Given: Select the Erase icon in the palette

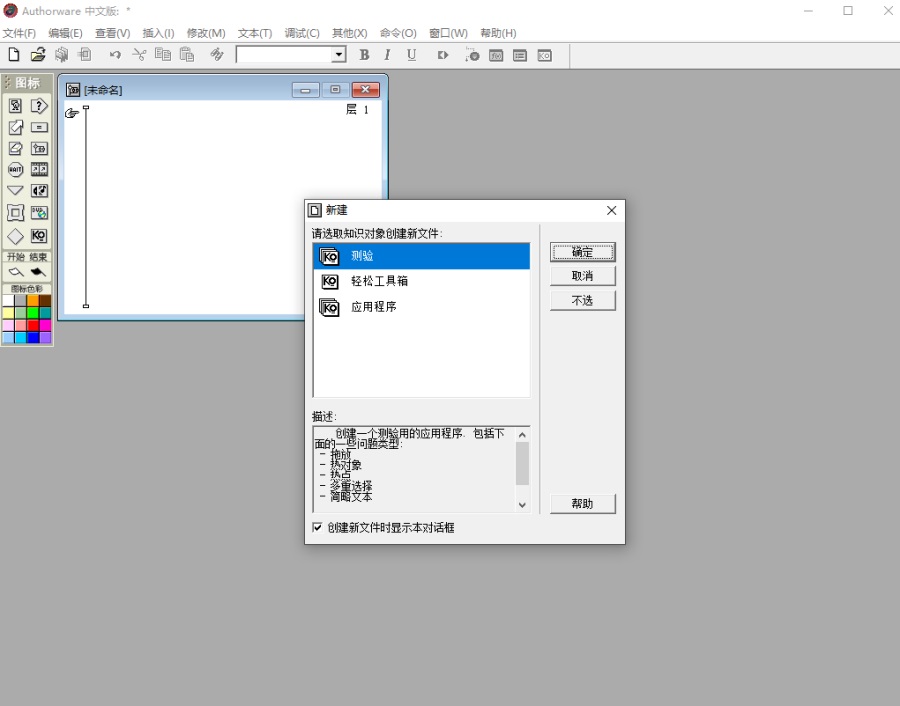Looking at the screenshot, I should (x=15, y=149).
